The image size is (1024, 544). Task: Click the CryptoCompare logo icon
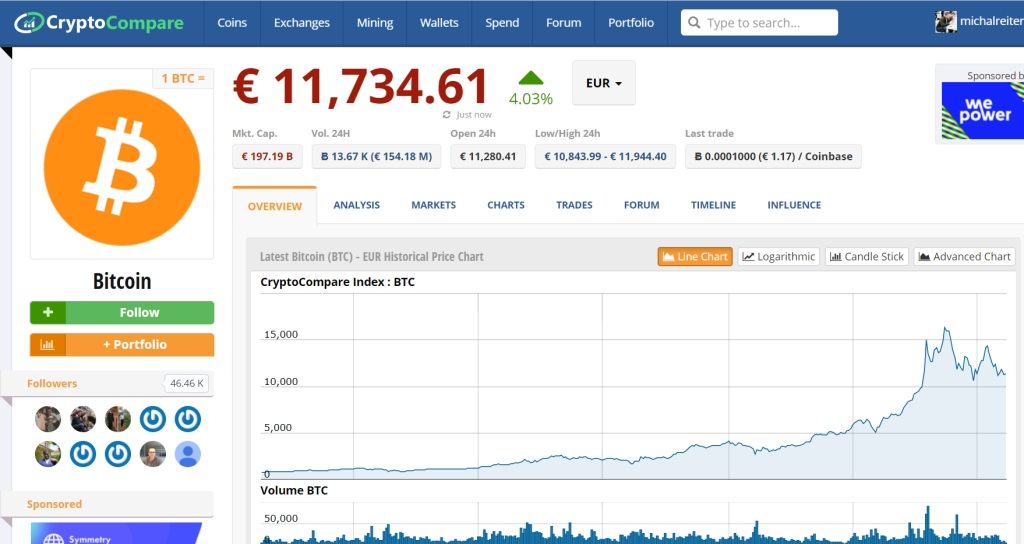tap(29, 22)
